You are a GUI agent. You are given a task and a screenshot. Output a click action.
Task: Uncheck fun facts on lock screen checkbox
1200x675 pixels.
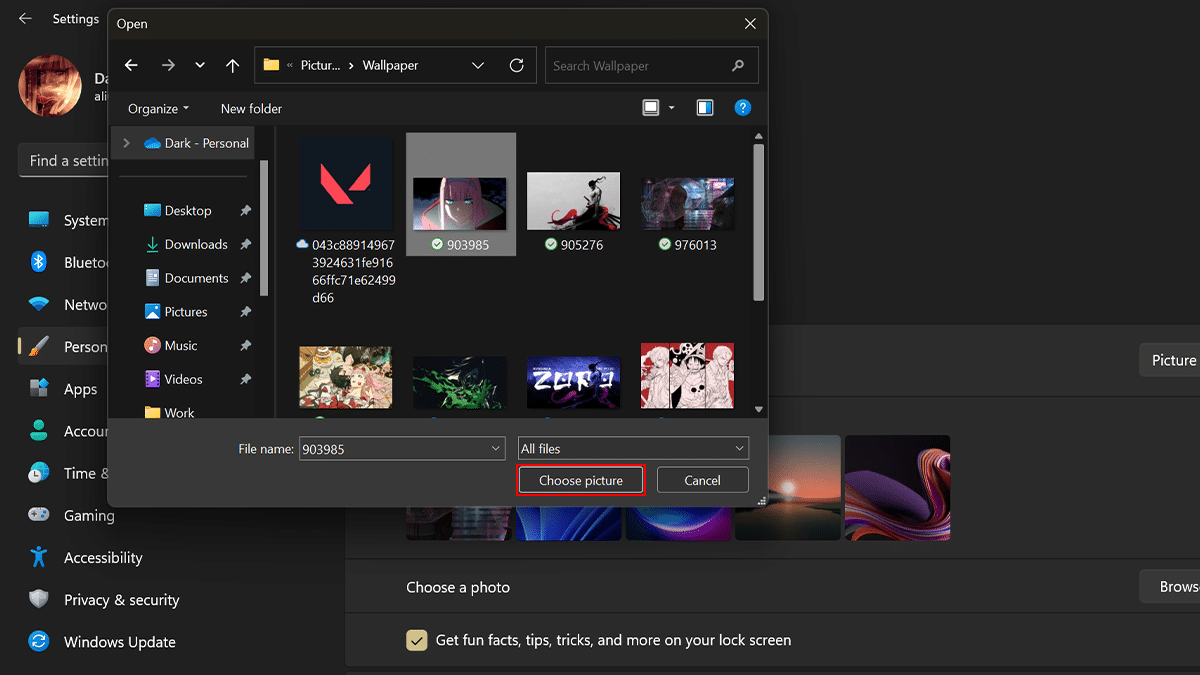click(x=416, y=640)
